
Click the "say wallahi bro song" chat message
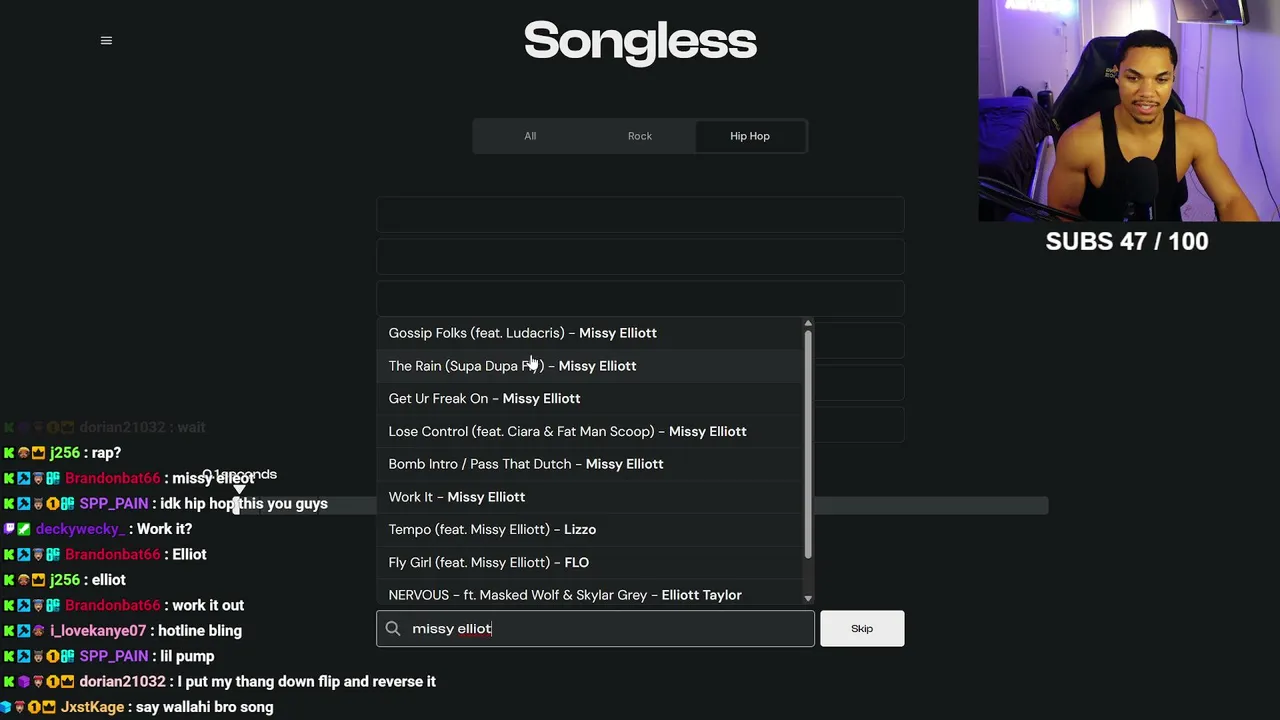click(205, 707)
